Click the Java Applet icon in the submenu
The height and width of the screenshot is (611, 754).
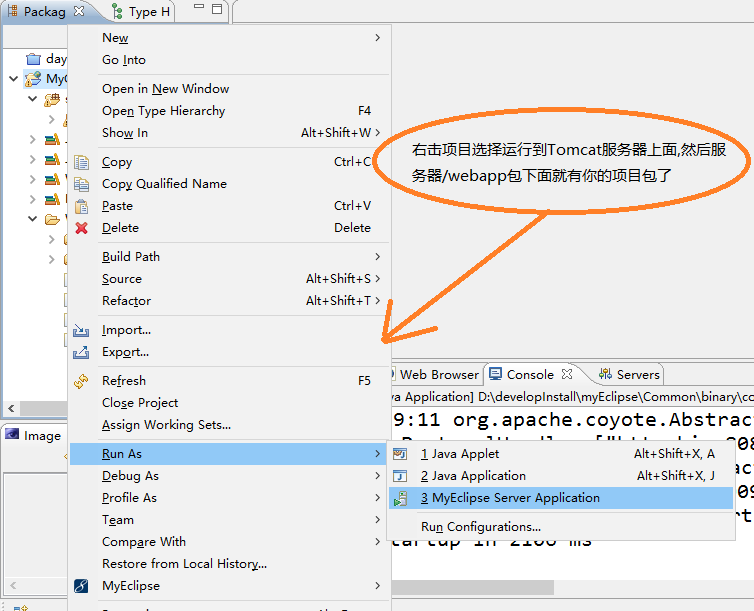pos(400,454)
